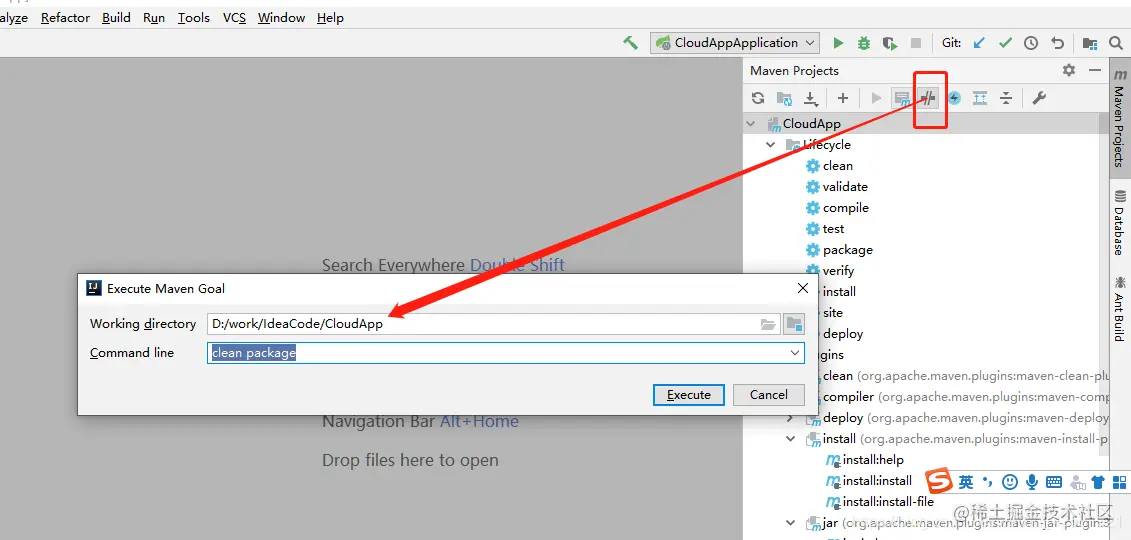Viewport: 1131px width, 540px height.
Task: Click Show Dependencies diagram icon
Action: click(980, 98)
